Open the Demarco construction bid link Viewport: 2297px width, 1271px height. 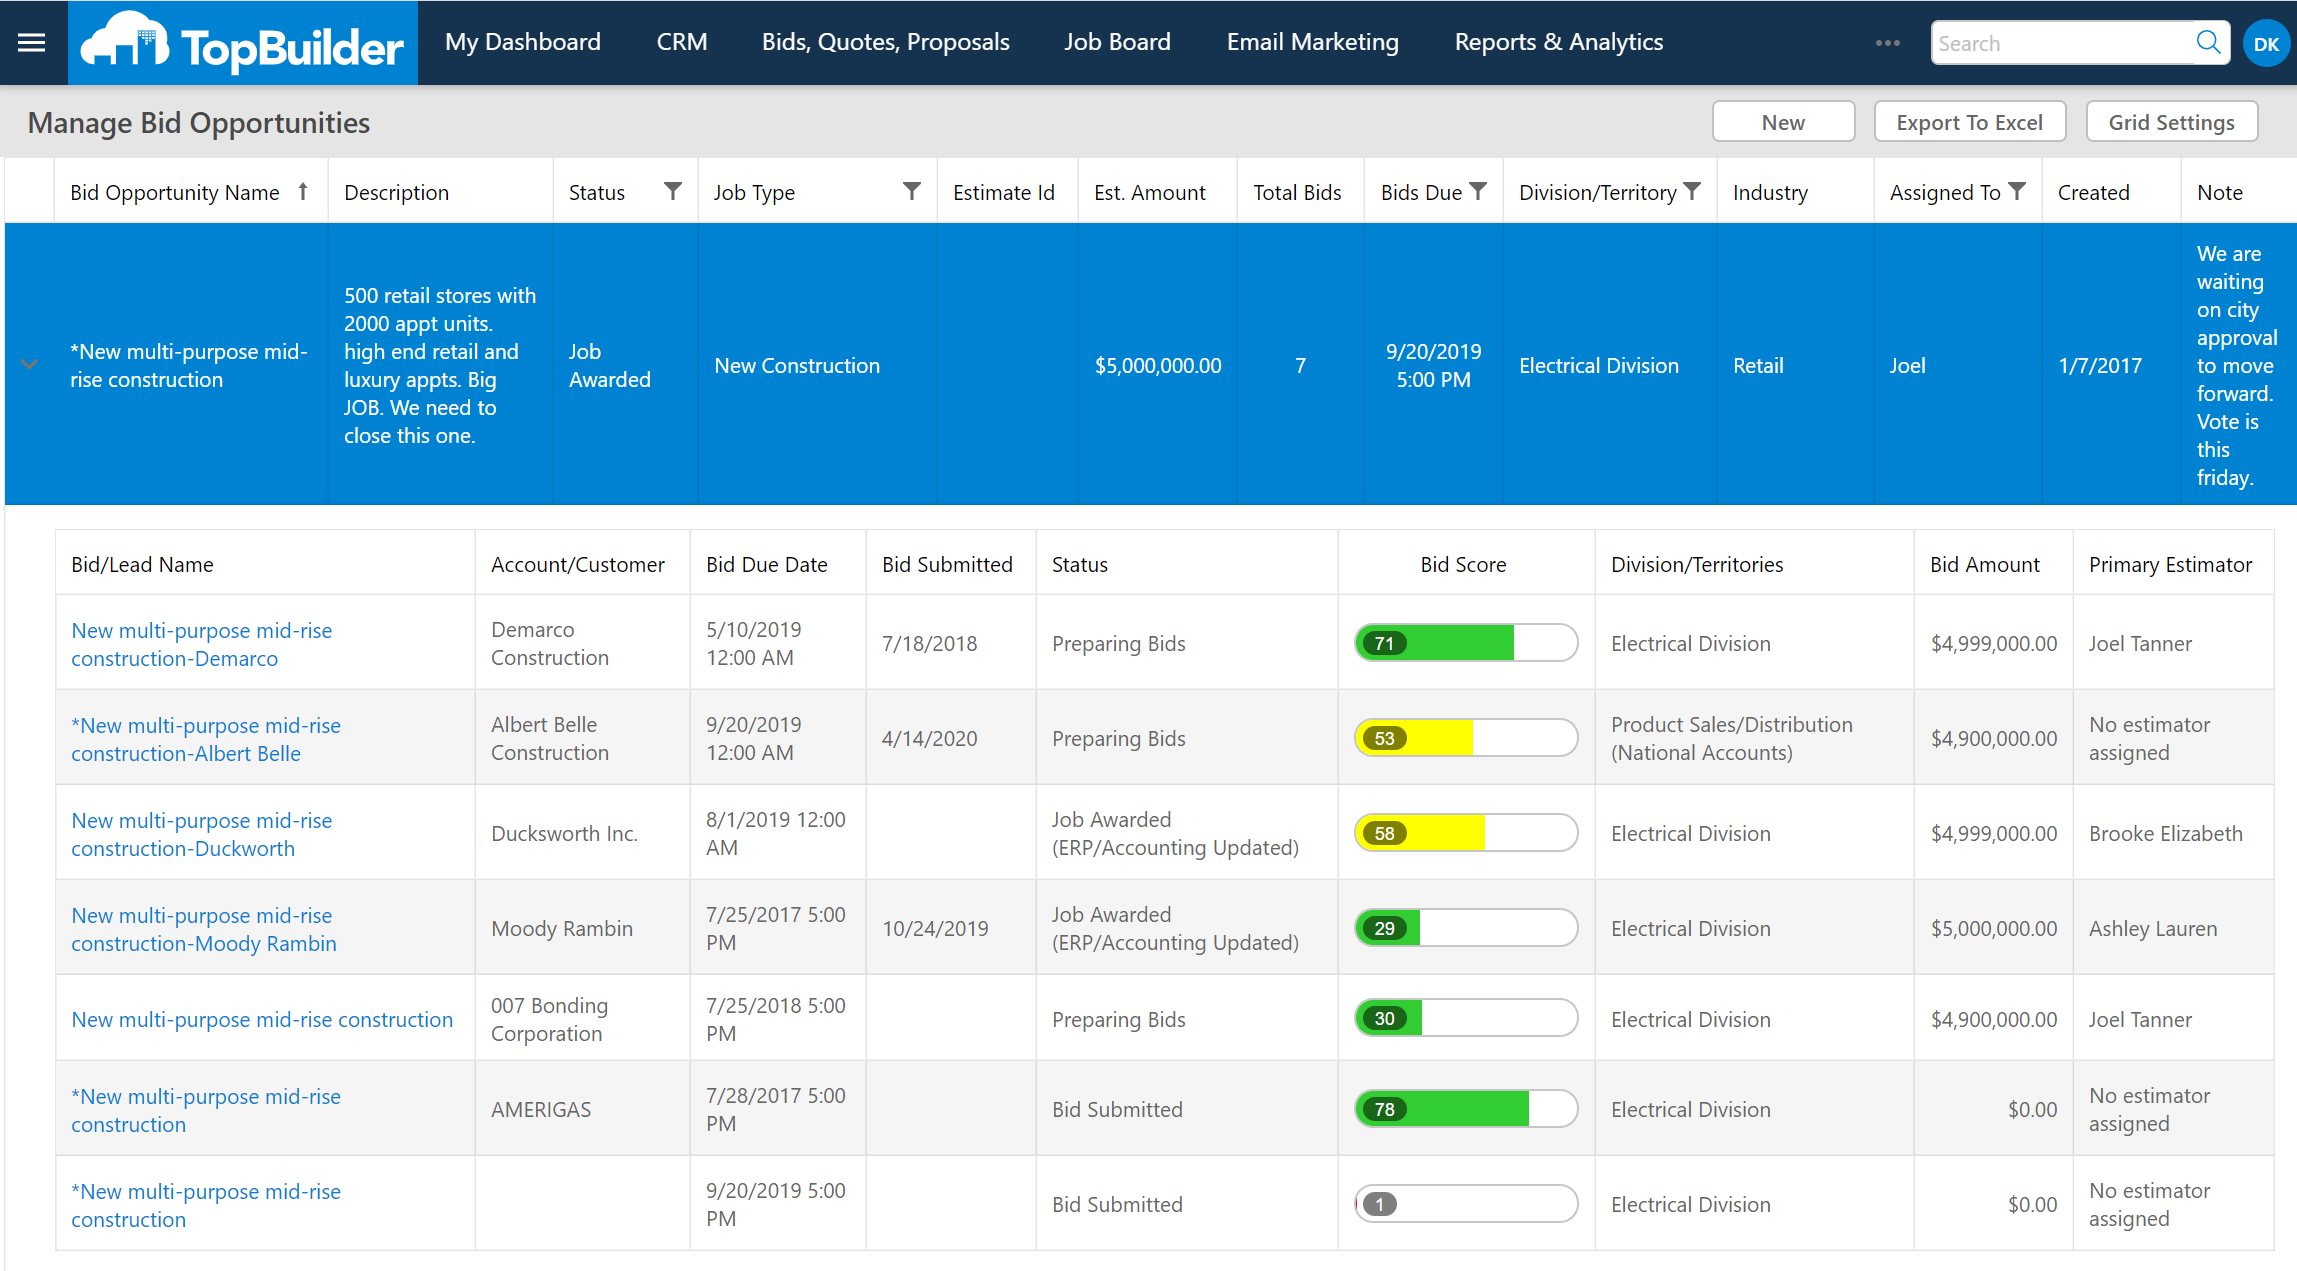pyautogui.click(x=202, y=644)
